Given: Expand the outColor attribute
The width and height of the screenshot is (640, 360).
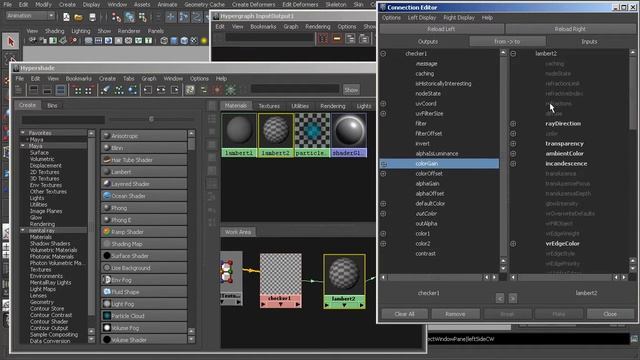Looking at the screenshot, I should pos(383,213).
